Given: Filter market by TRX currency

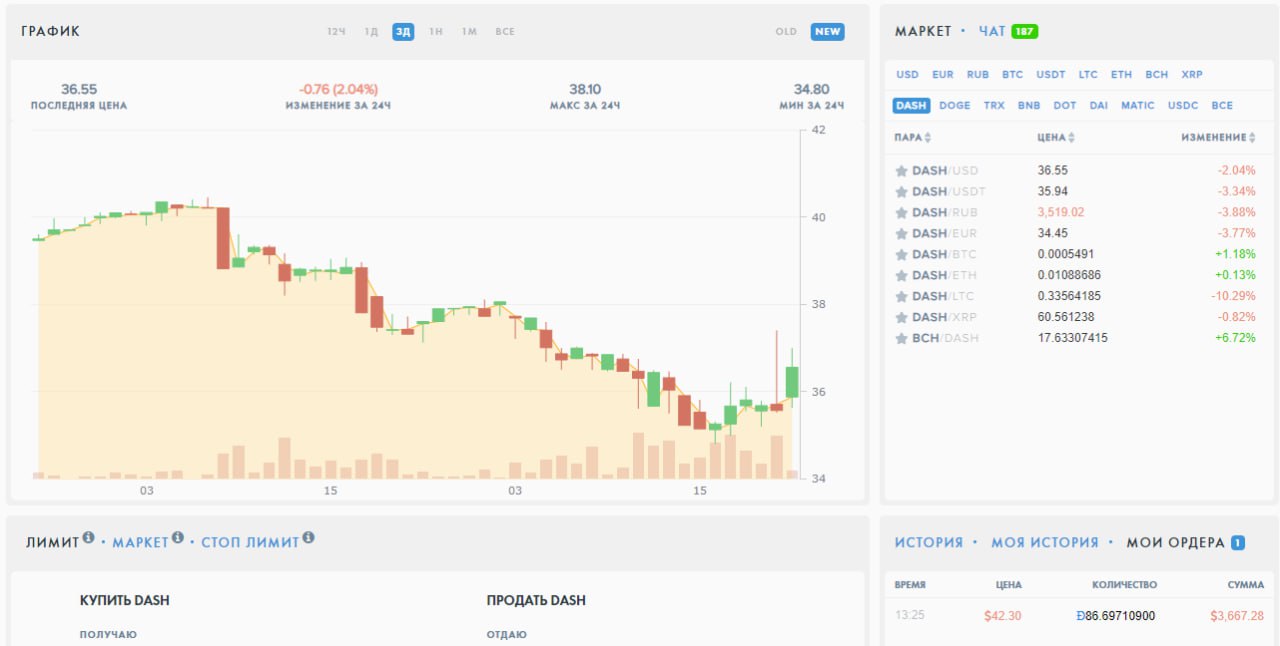Looking at the screenshot, I should coord(994,105).
